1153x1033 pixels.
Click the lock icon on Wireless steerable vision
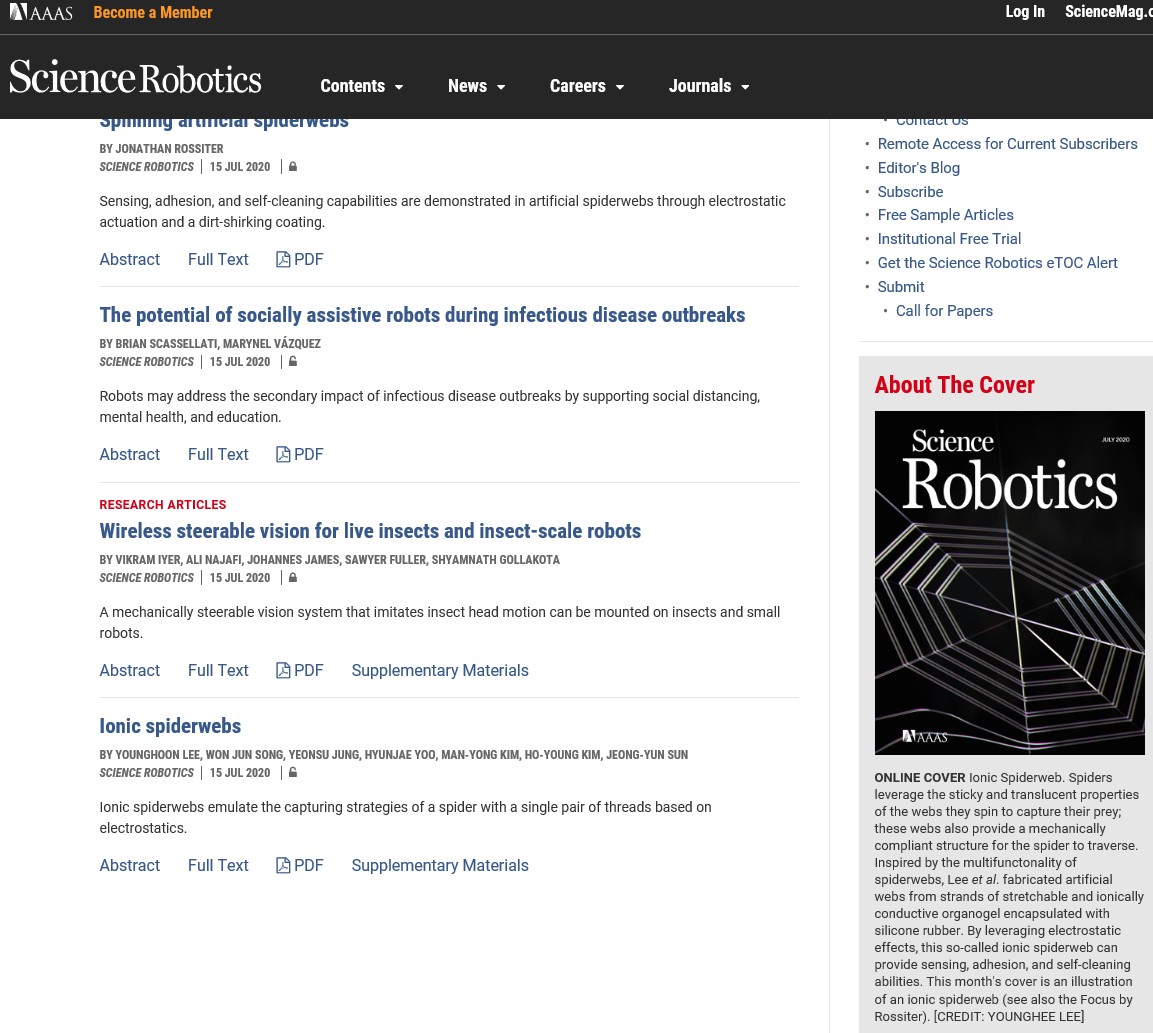(x=292, y=577)
